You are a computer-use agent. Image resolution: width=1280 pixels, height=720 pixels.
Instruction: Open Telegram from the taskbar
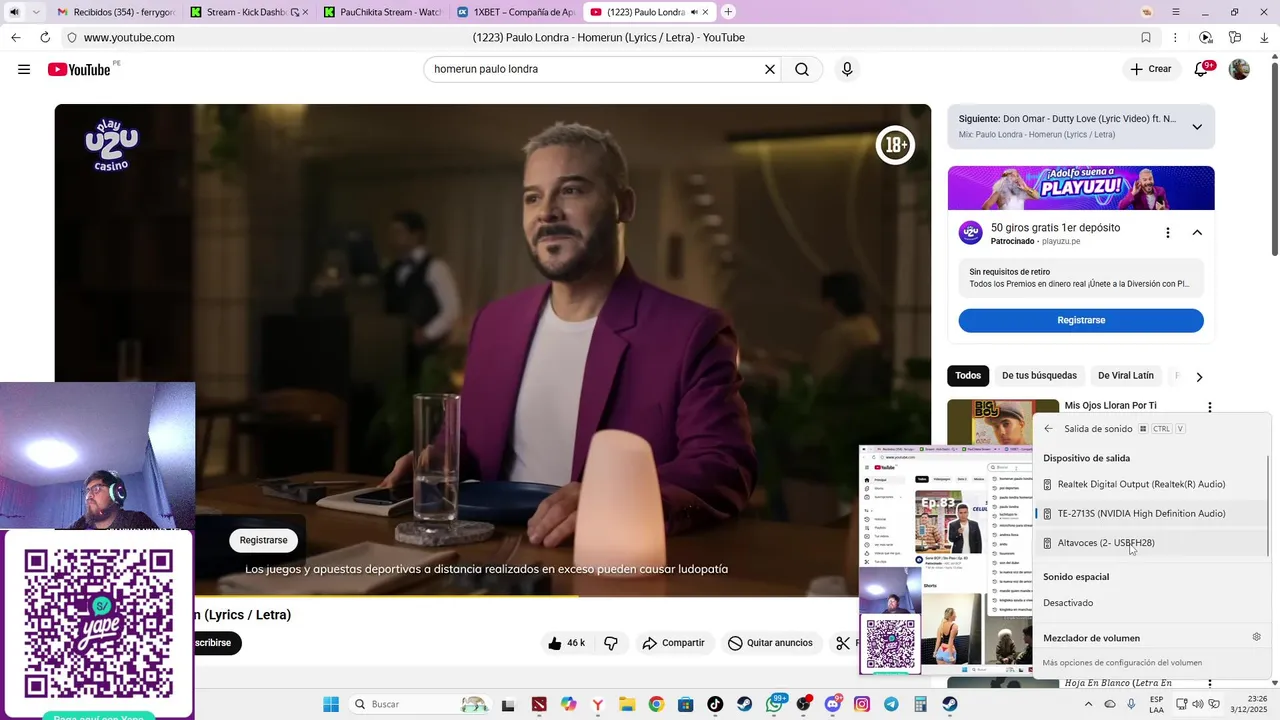(x=891, y=704)
